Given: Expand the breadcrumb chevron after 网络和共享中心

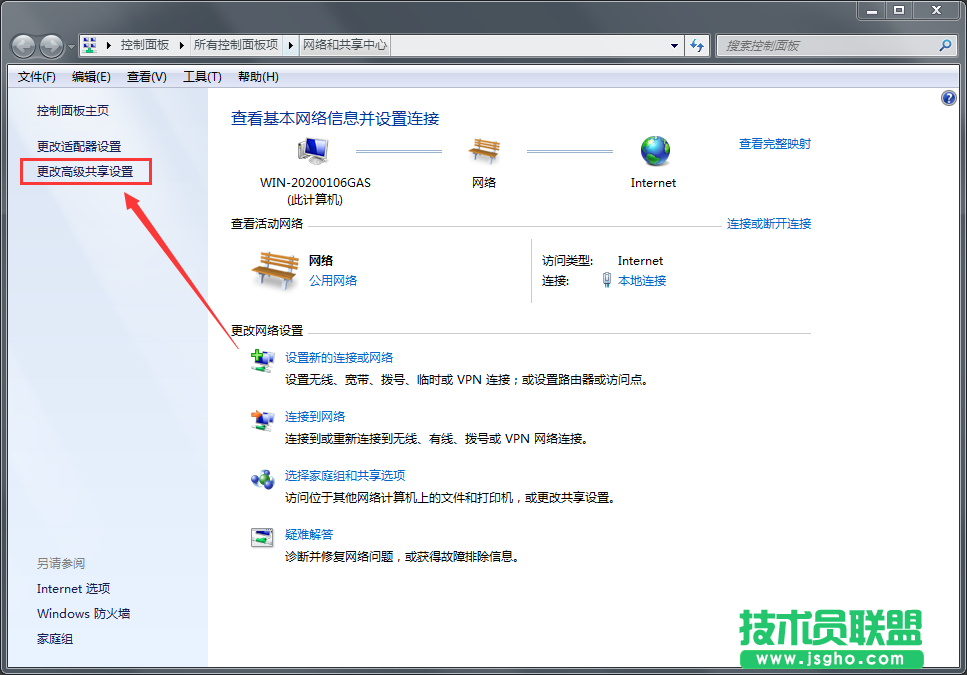Looking at the screenshot, I should click(x=394, y=45).
